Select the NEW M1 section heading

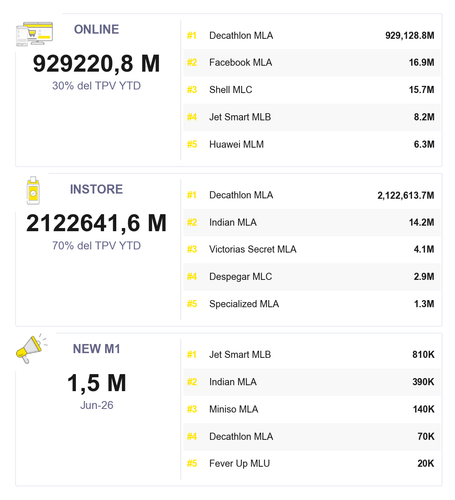96,349
